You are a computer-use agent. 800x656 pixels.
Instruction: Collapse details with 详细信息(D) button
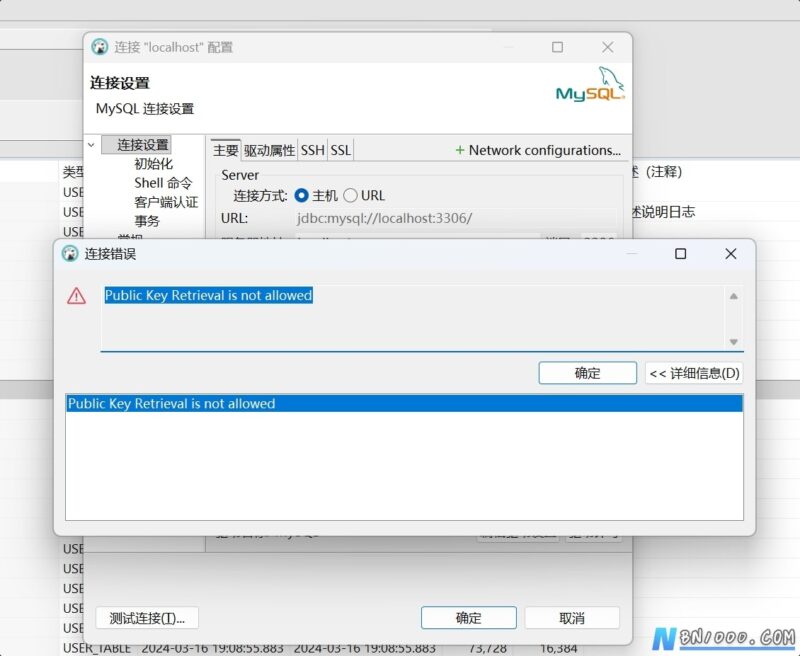pos(694,373)
